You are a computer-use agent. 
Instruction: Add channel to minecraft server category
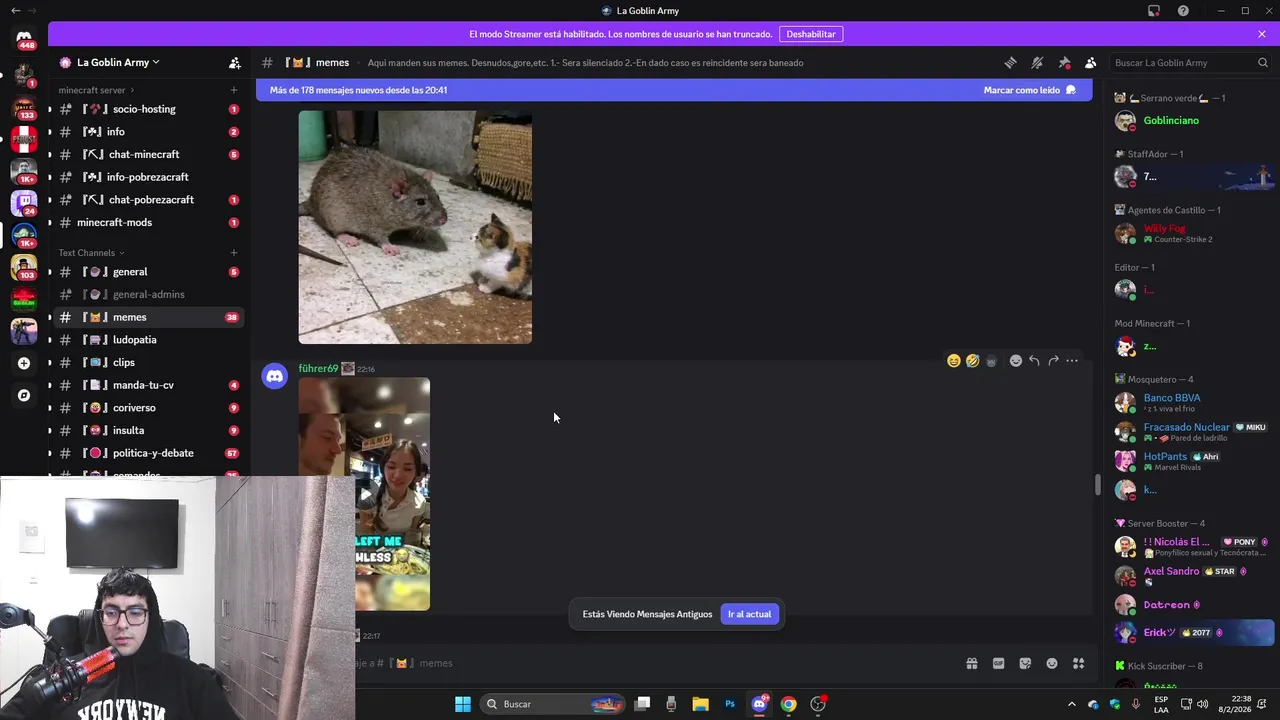click(x=234, y=90)
